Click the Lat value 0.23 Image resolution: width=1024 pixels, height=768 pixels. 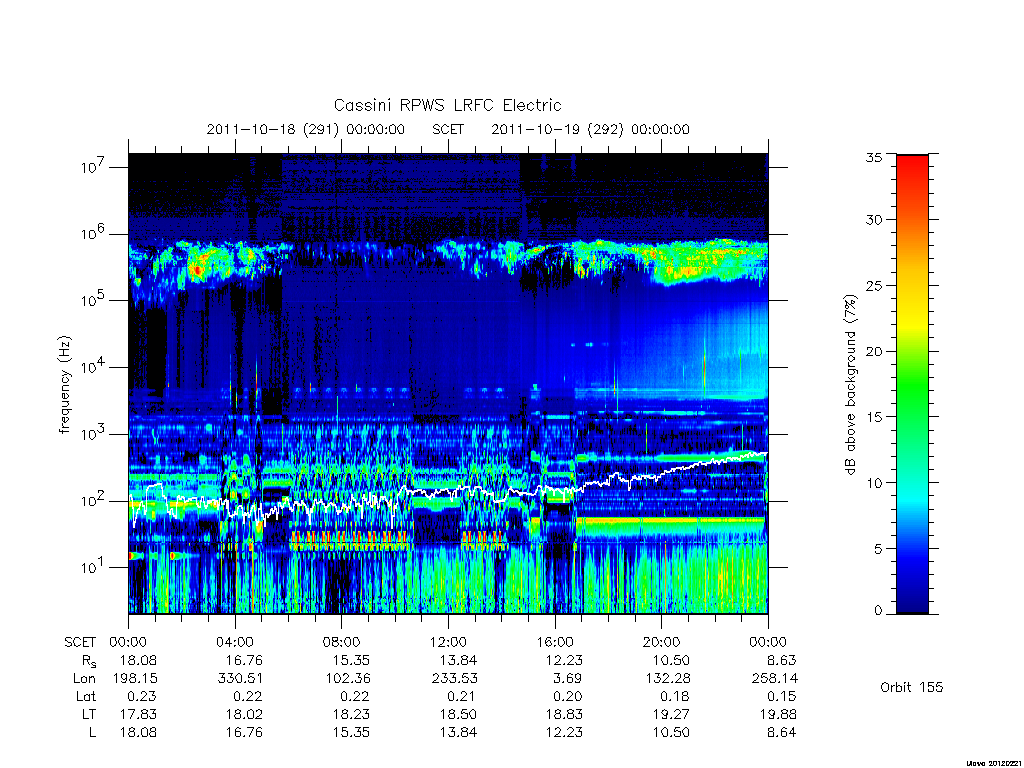click(x=142, y=696)
